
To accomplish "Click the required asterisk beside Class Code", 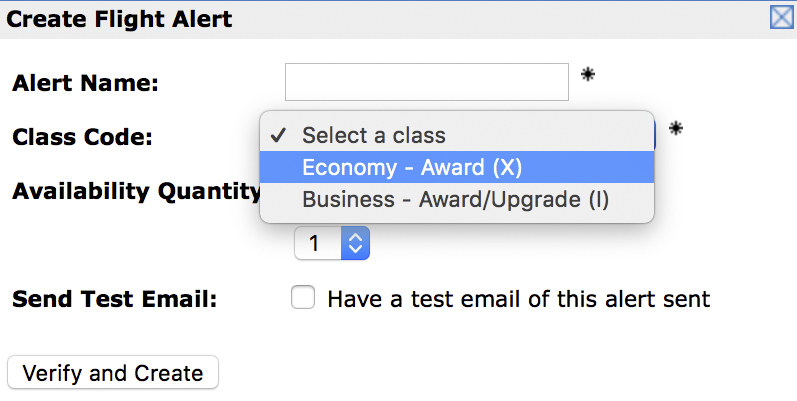I will (x=676, y=129).
